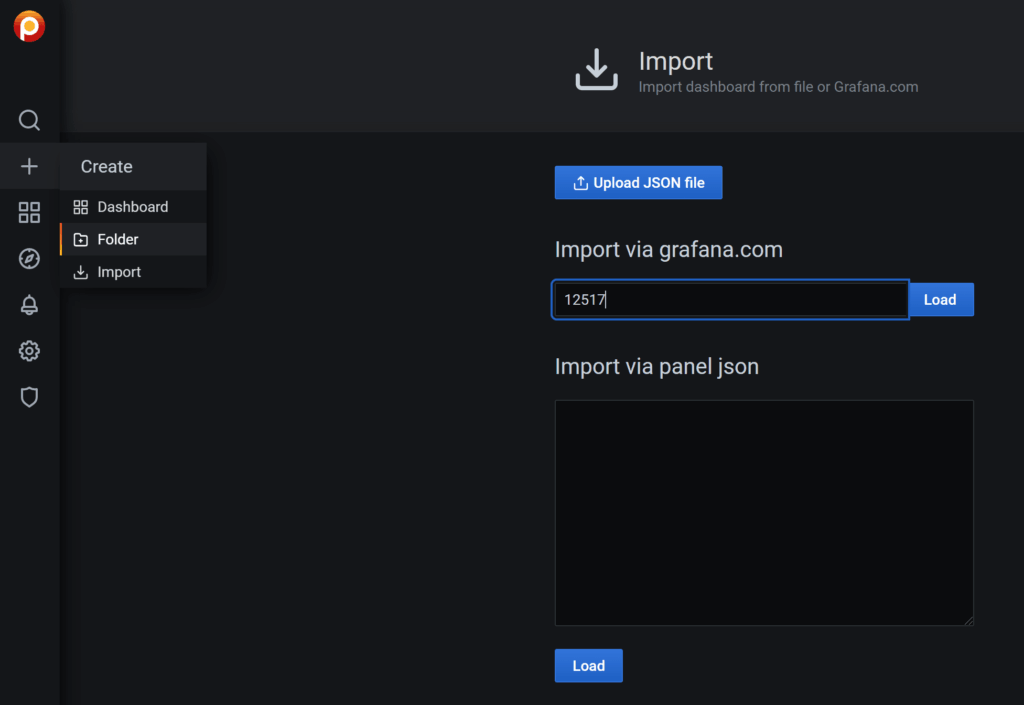Viewport: 1024px width, 705px height.
Task: Click inside the panel json text area
Action: [764, 512]
